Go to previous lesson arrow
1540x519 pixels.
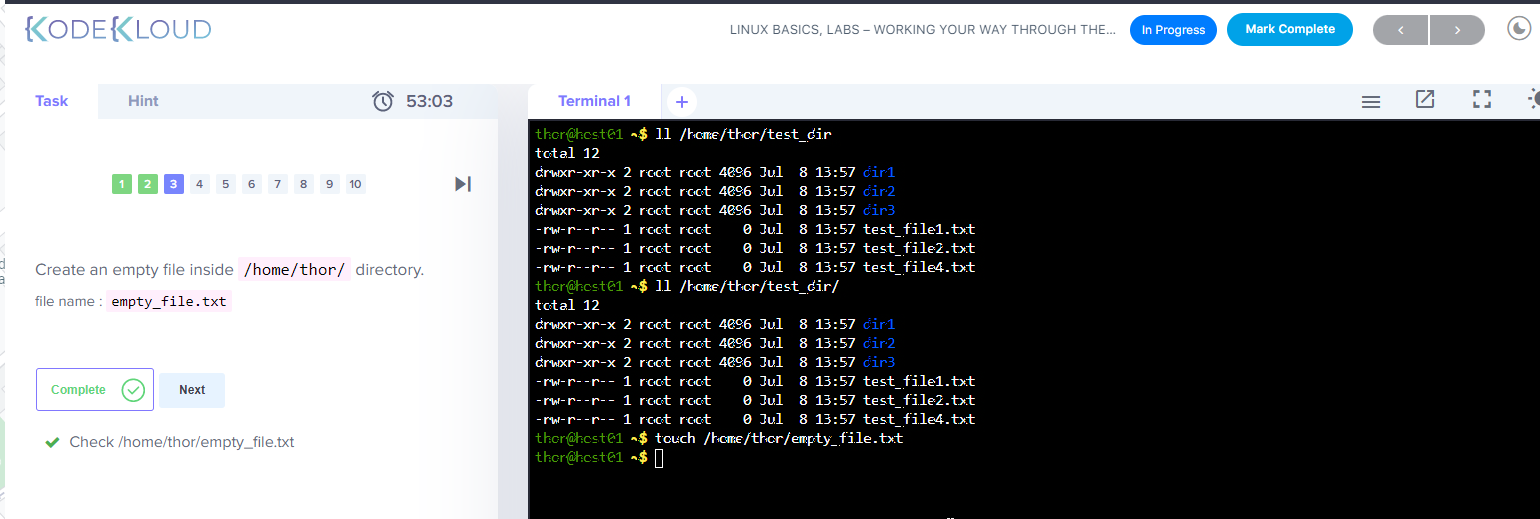[x=1400, y=30]
